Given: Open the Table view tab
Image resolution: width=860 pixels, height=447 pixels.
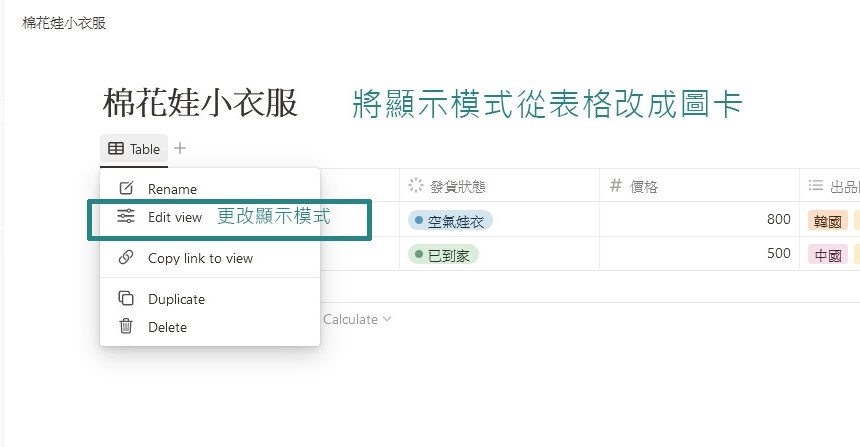Looking at the screenshot, I should (134, 149).
